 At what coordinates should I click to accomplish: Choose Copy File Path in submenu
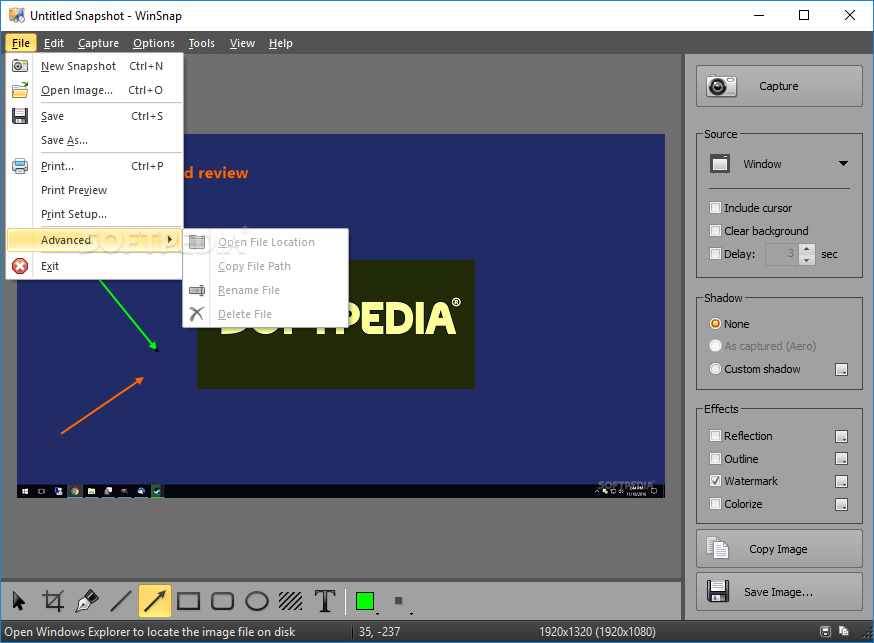[x=265, y=266]
